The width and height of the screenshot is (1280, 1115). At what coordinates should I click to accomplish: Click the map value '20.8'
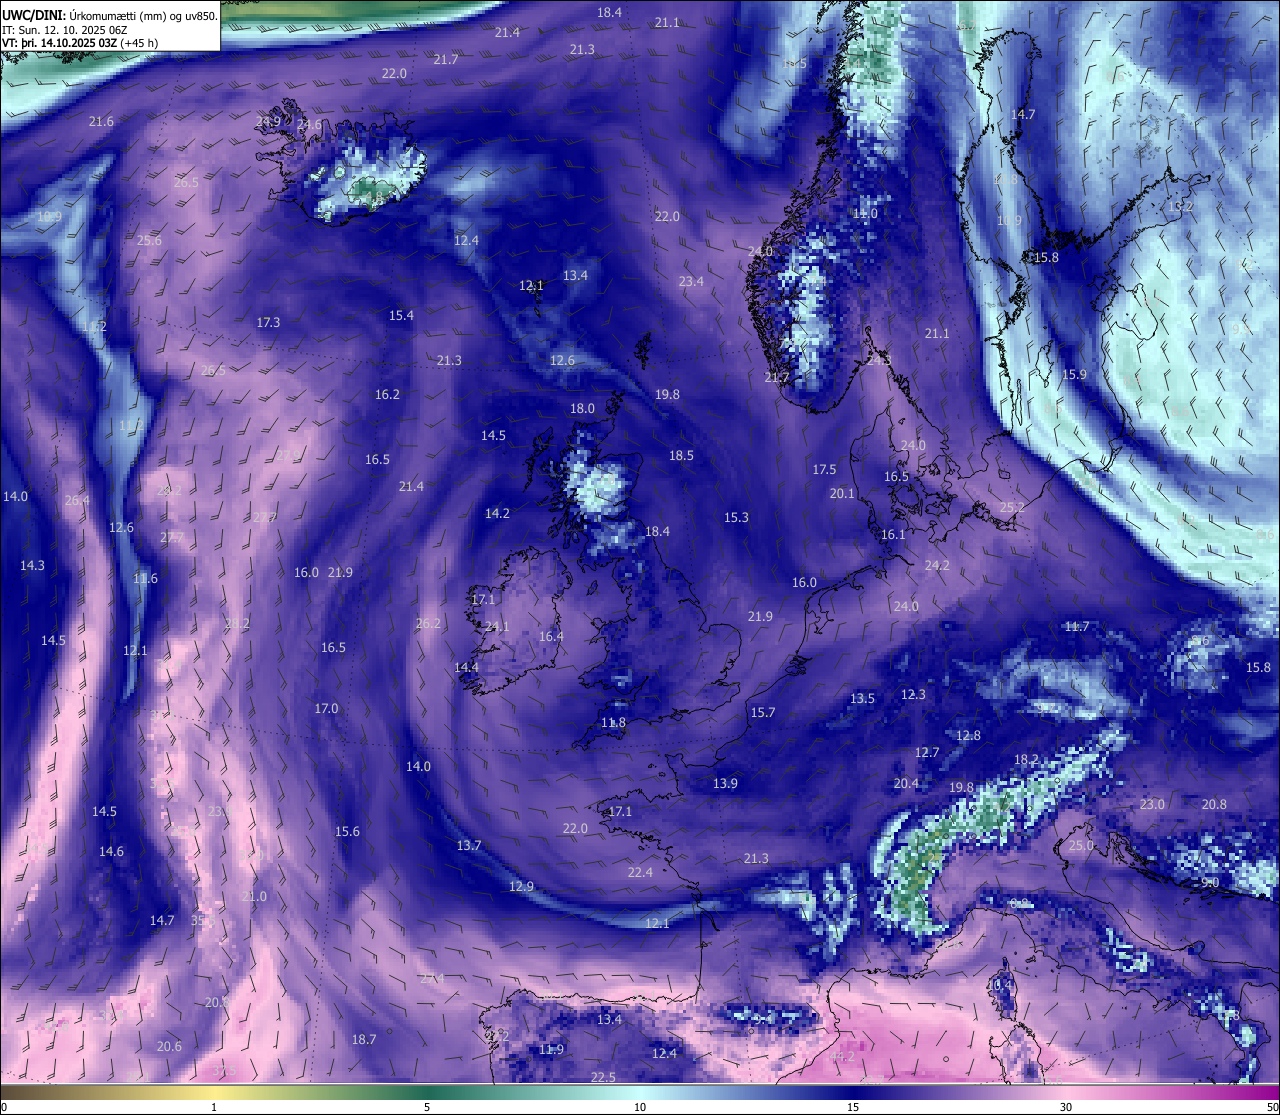(x=1214, y=805)
